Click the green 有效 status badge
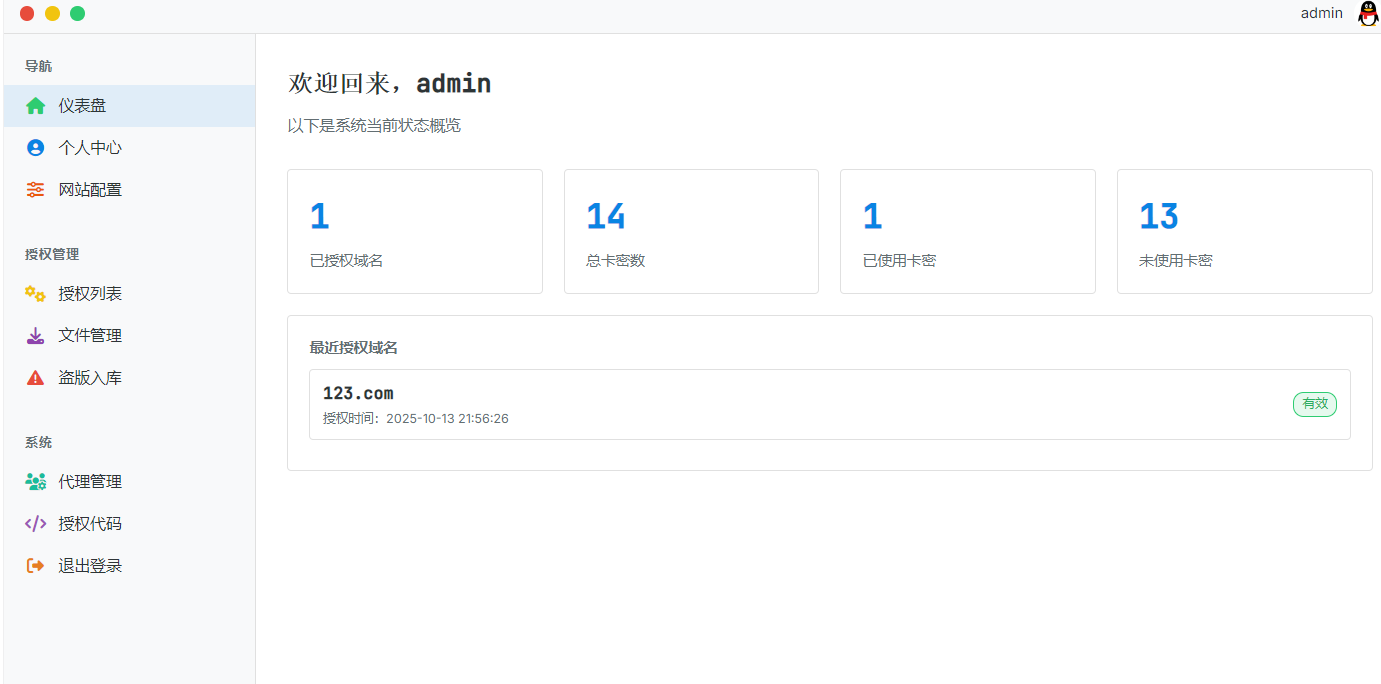The height and width of the screenshot is (684, 1381). click(x=1314, y=404)
